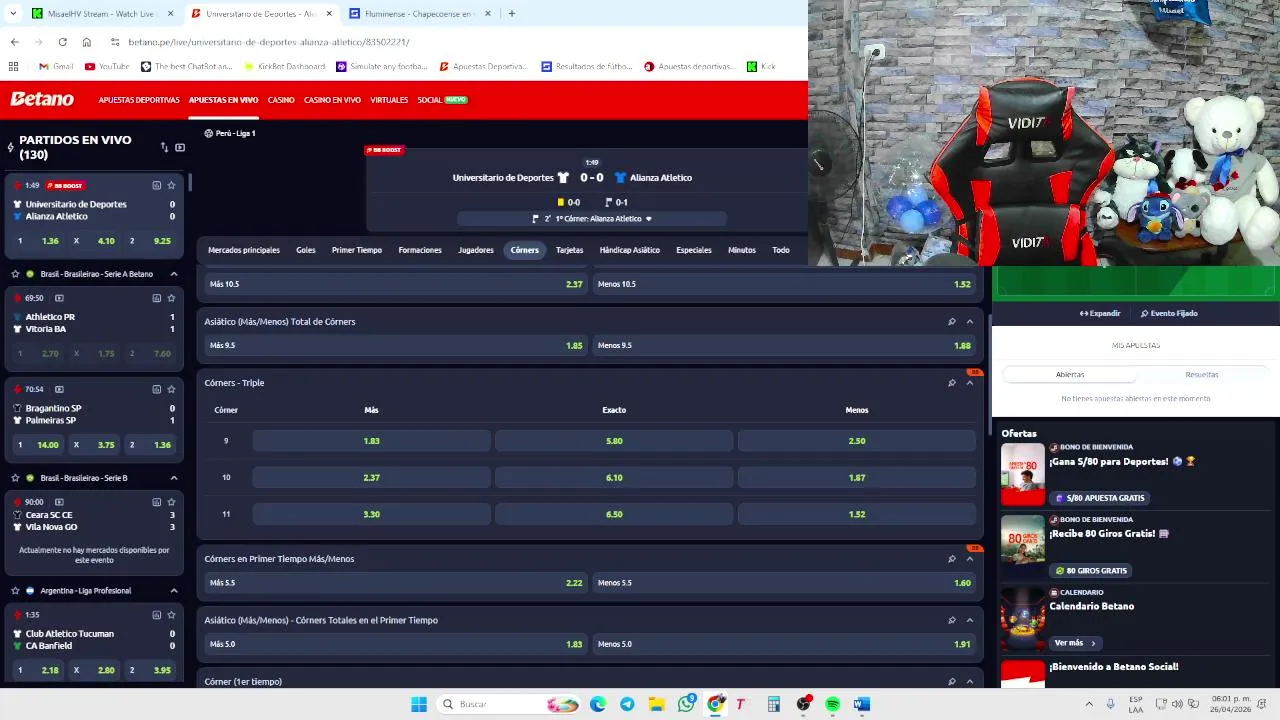This screenshot has width=1280, height=720.
Task: Open stats icon for Bragantino SP match
Action: coord(156,389)
